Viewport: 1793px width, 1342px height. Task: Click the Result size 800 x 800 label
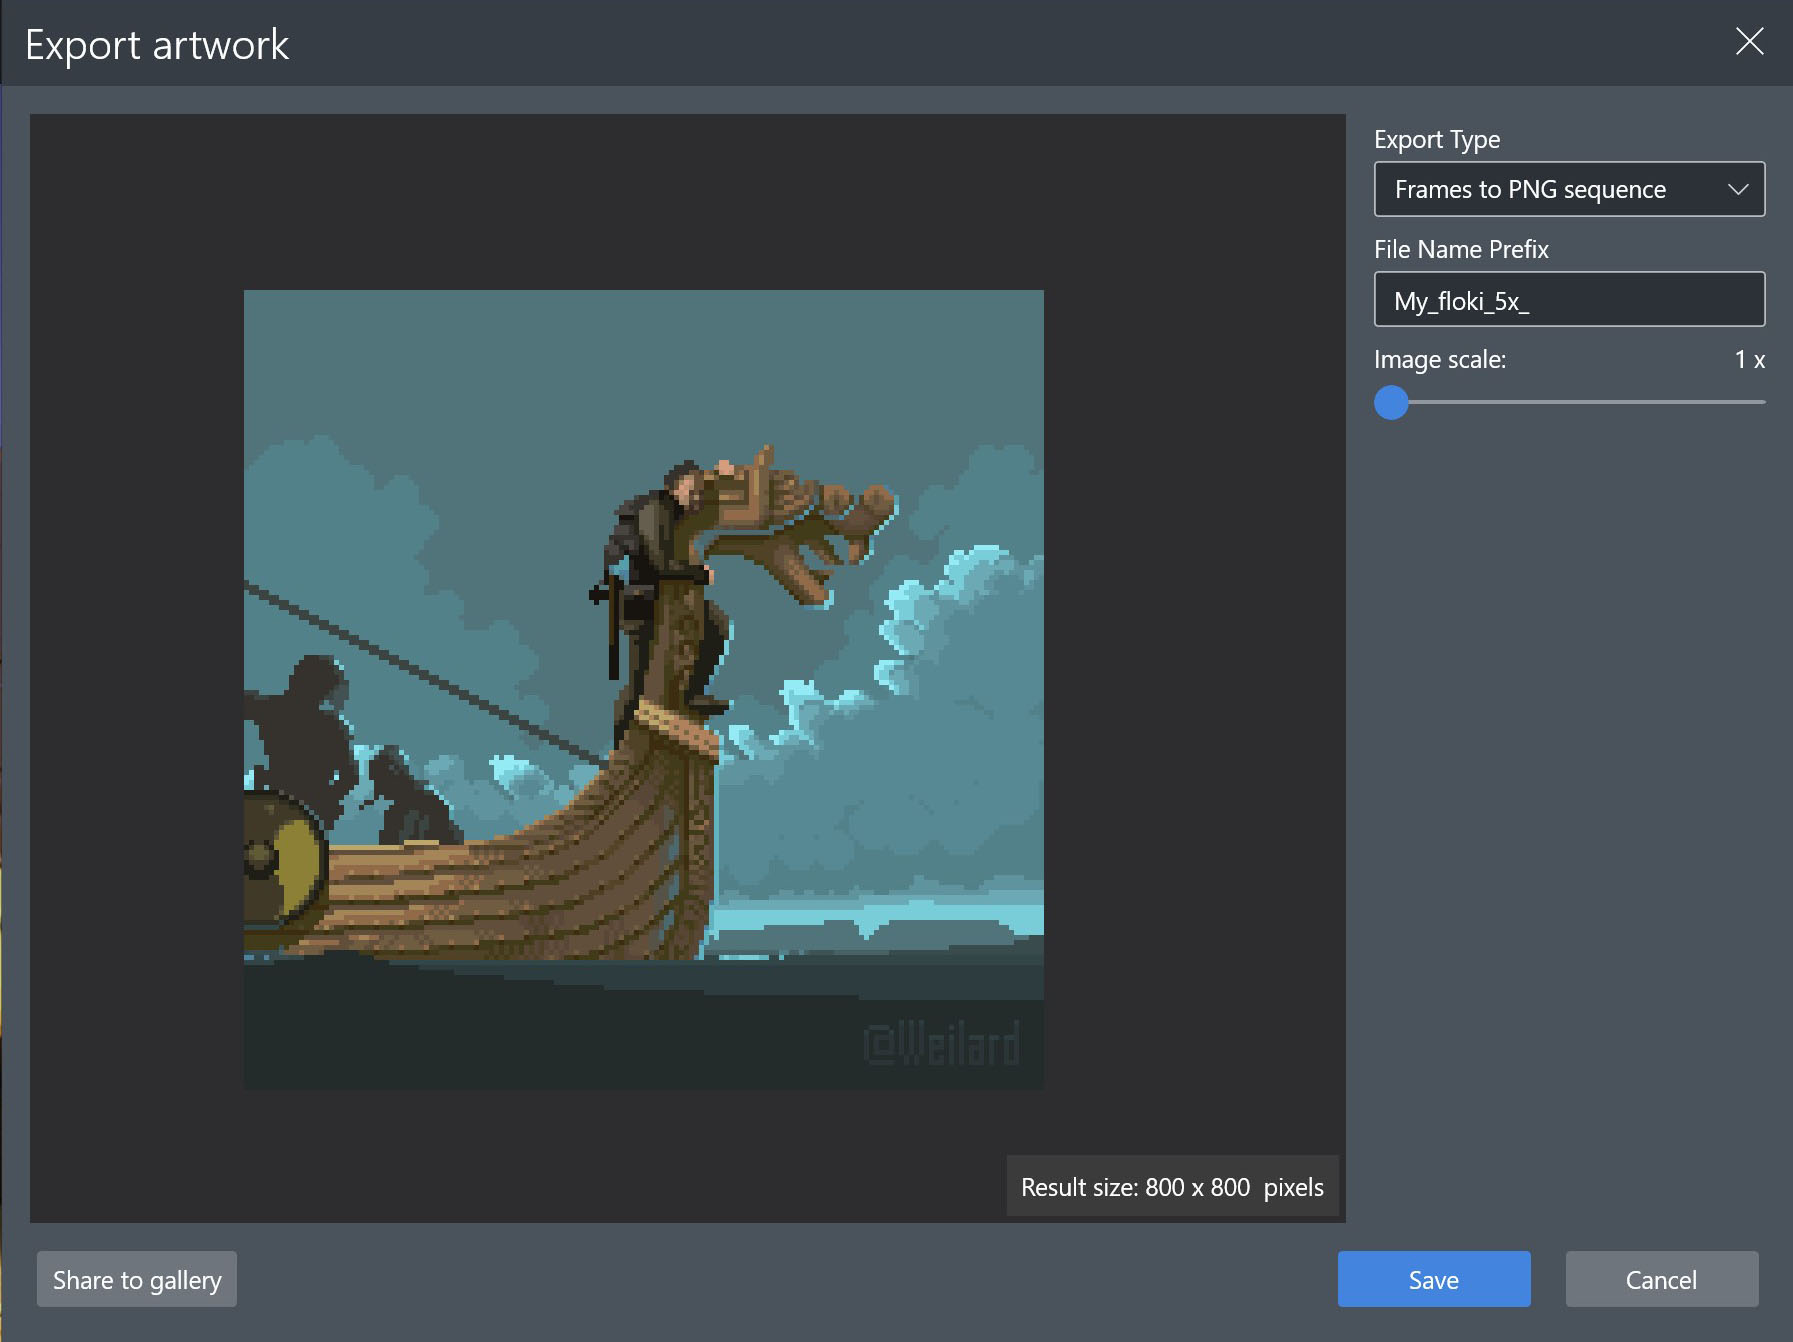pyautogui.click(x=1172, y=1187)
